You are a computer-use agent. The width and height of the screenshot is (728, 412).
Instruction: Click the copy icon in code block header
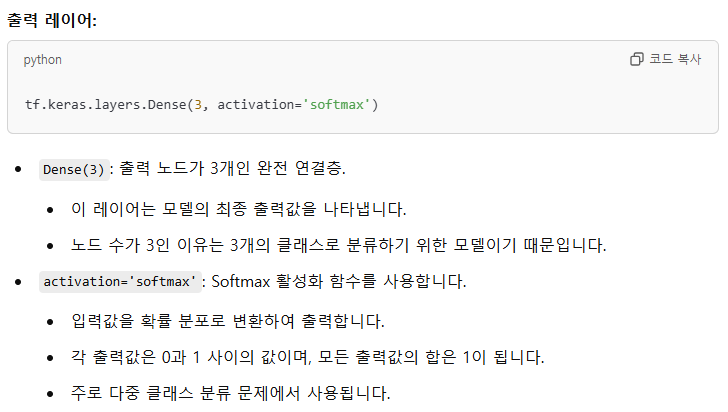click(637, 59)
